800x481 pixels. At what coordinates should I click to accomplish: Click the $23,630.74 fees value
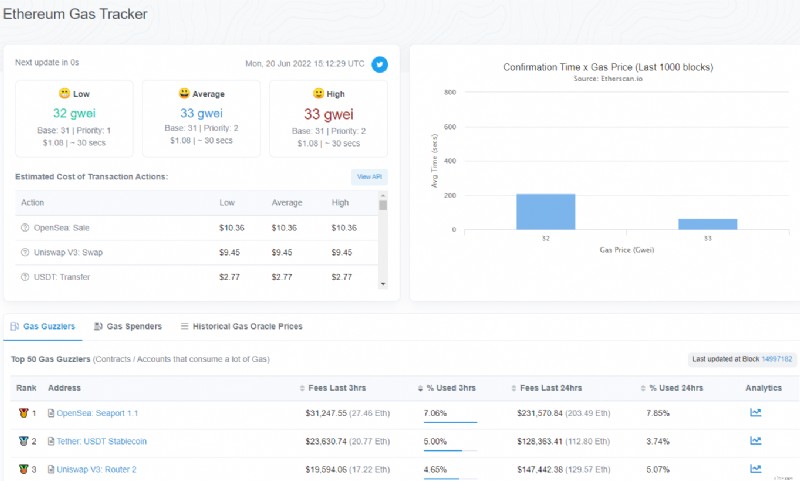326,441
